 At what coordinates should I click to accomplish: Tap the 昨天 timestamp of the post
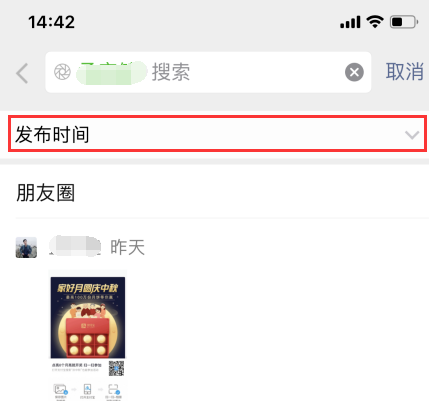click(128, 247)
